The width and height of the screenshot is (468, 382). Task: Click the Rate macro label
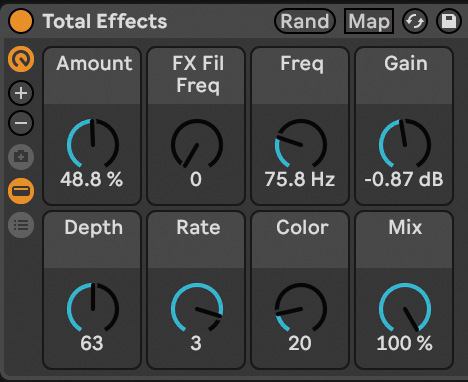point(198,227)
